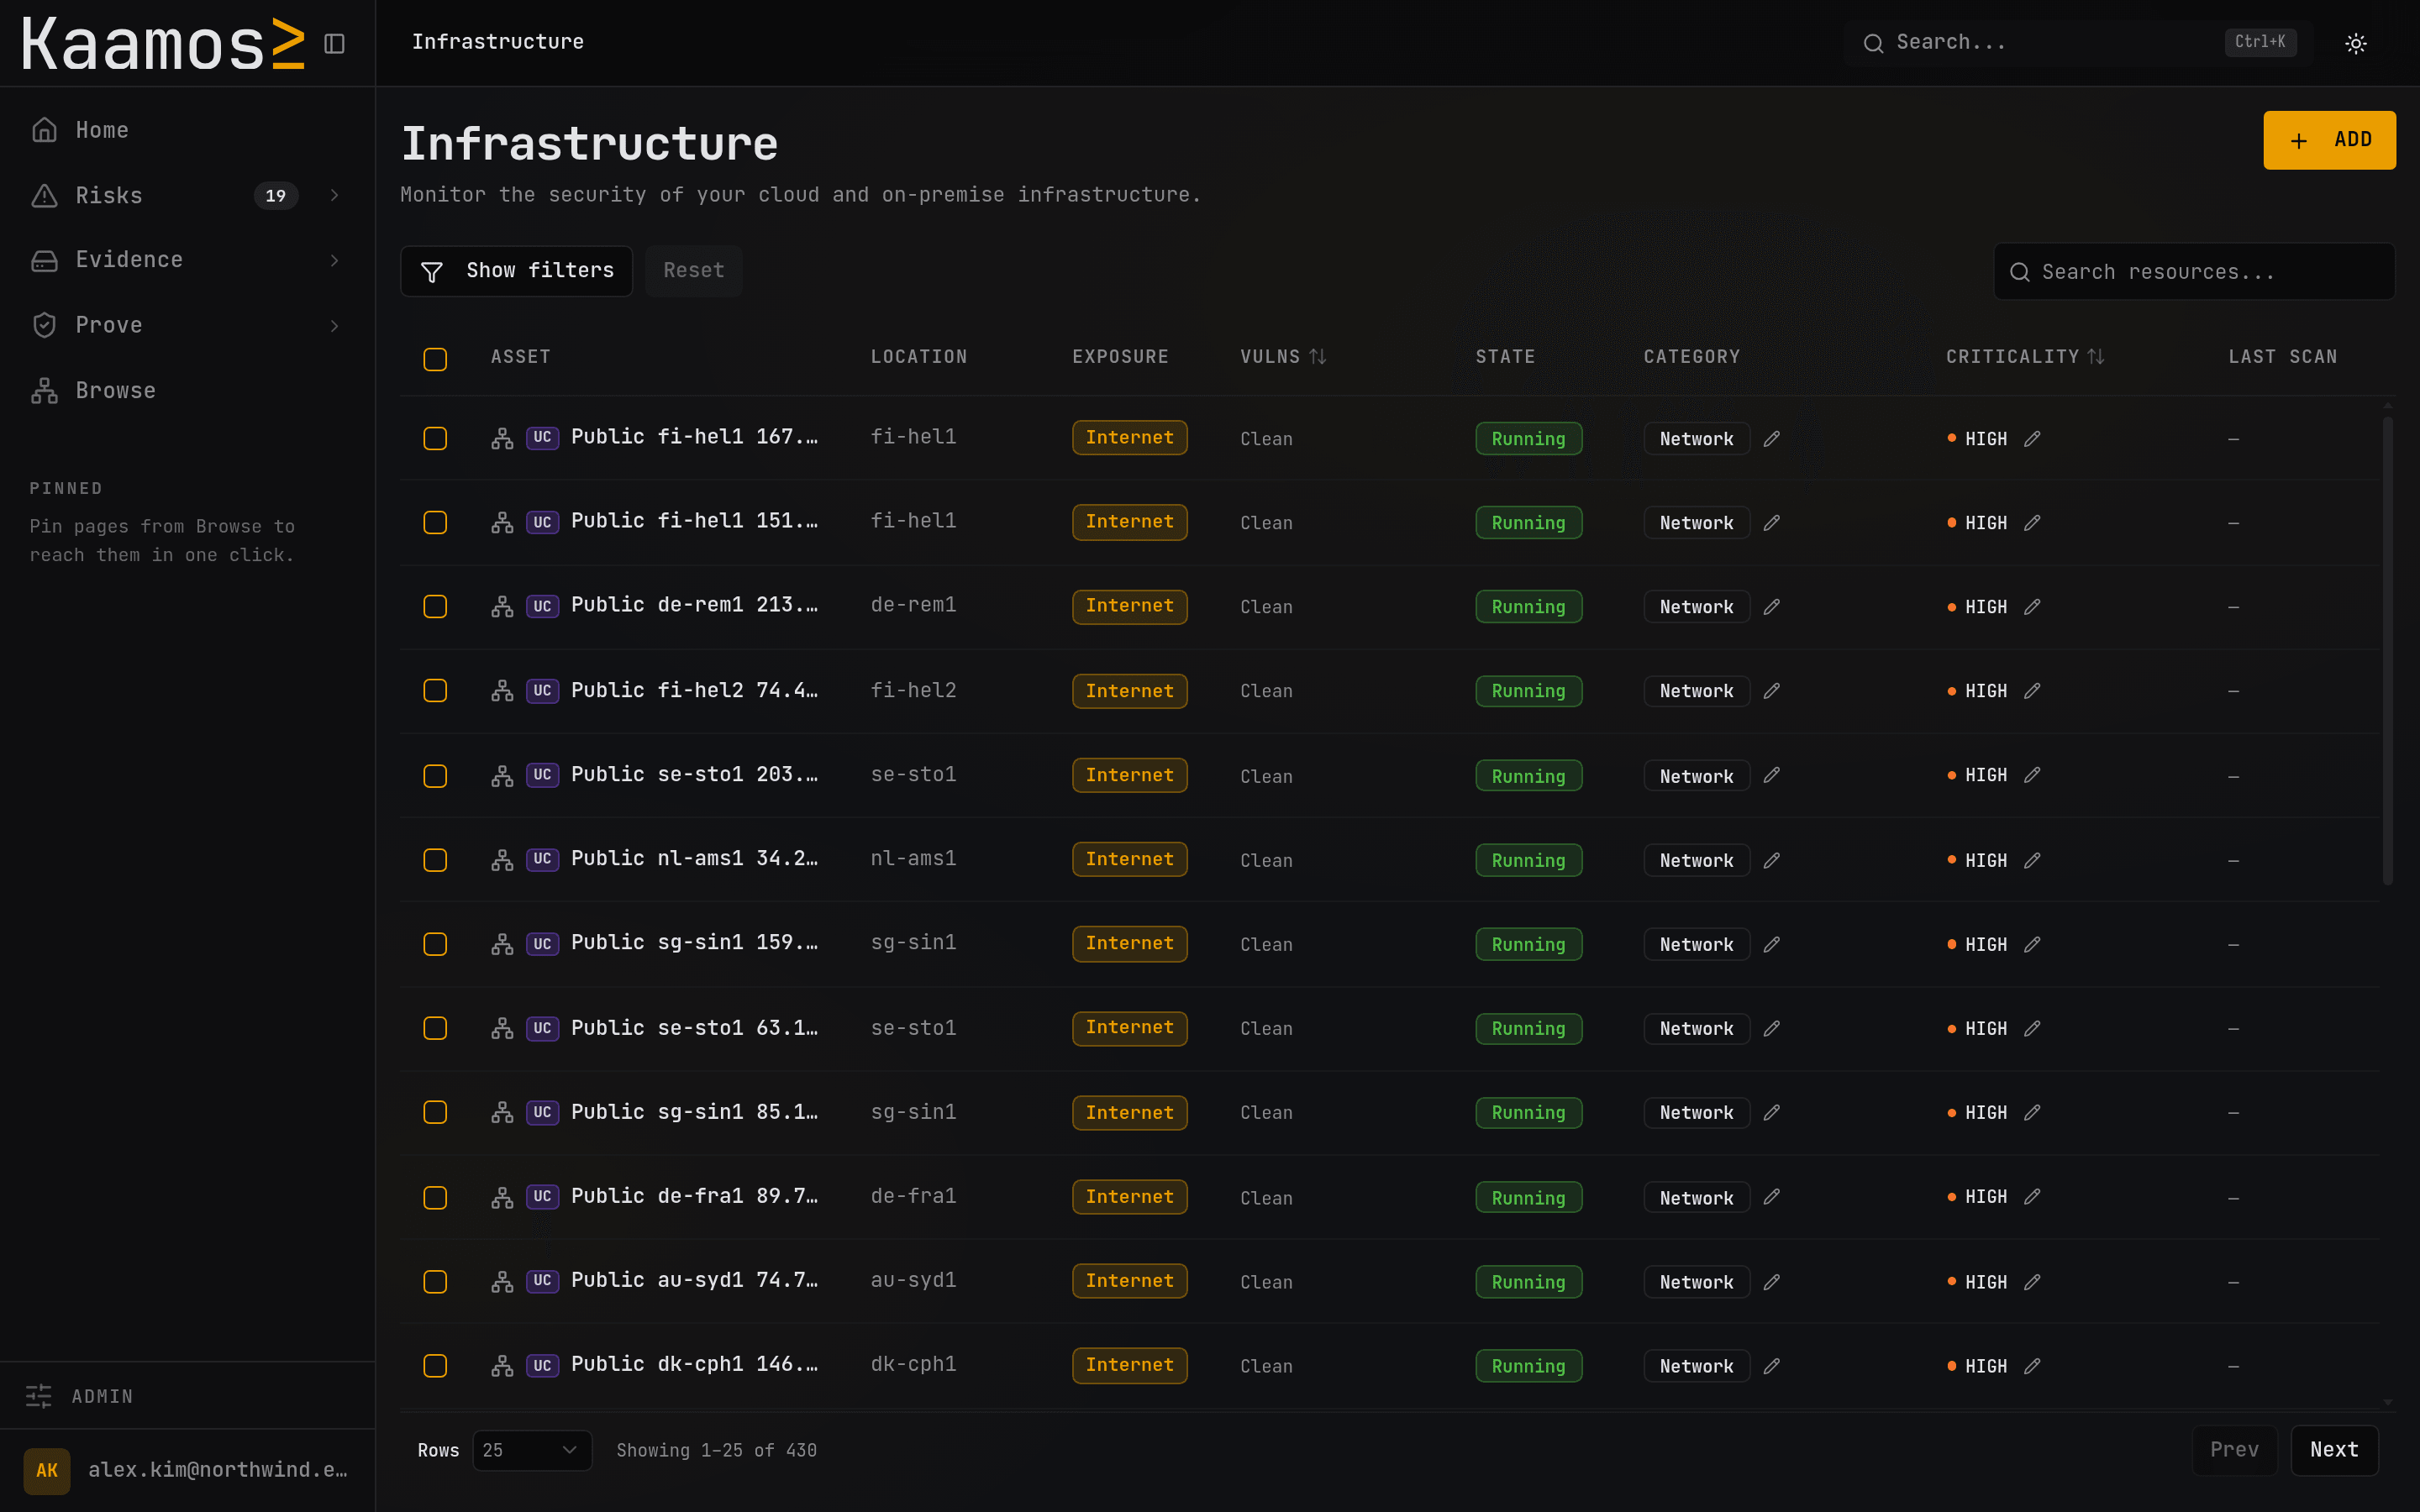Sort table by Criticality column arrows

(x=2096, y=357)
